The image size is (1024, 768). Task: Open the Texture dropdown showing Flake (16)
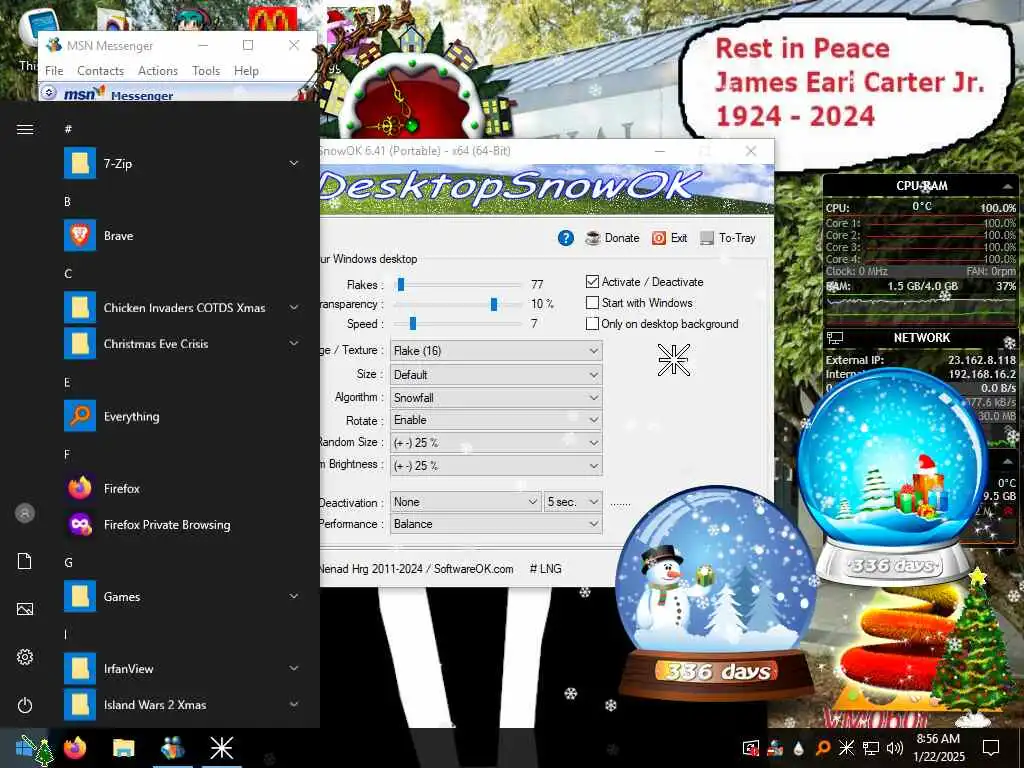click(x=496, y=351)
